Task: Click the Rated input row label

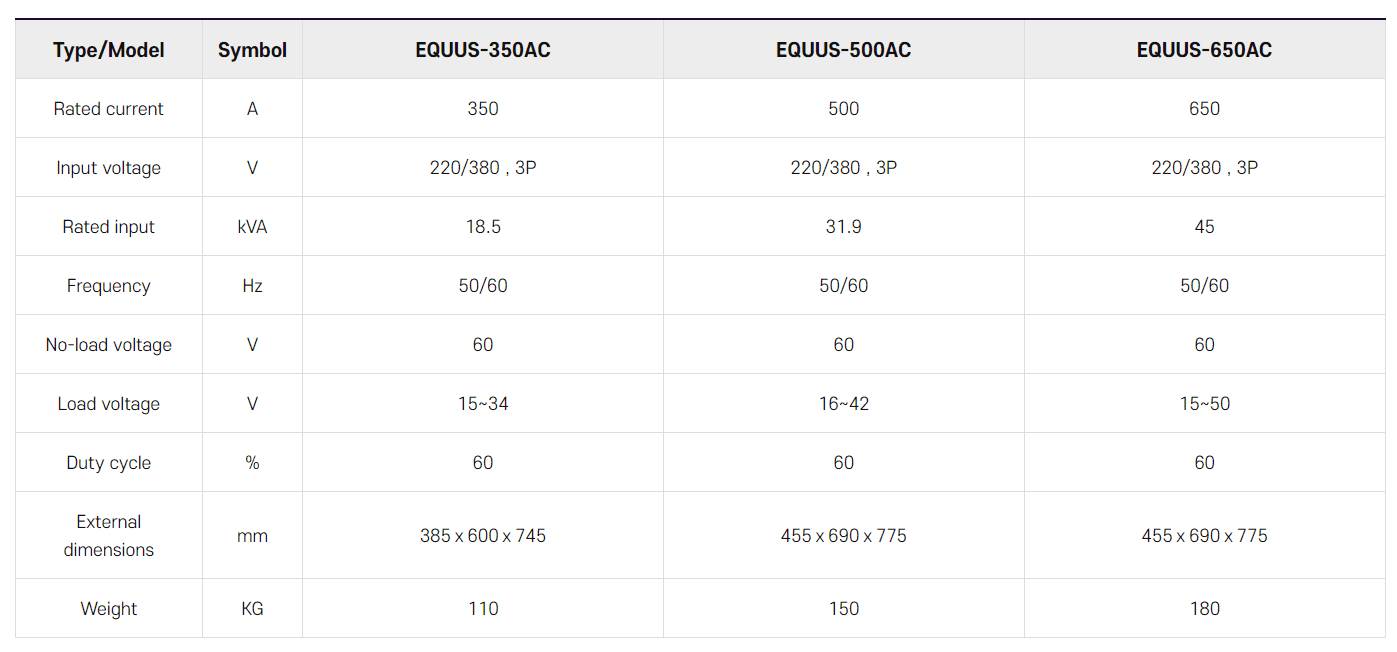Action: coord(109,227)
